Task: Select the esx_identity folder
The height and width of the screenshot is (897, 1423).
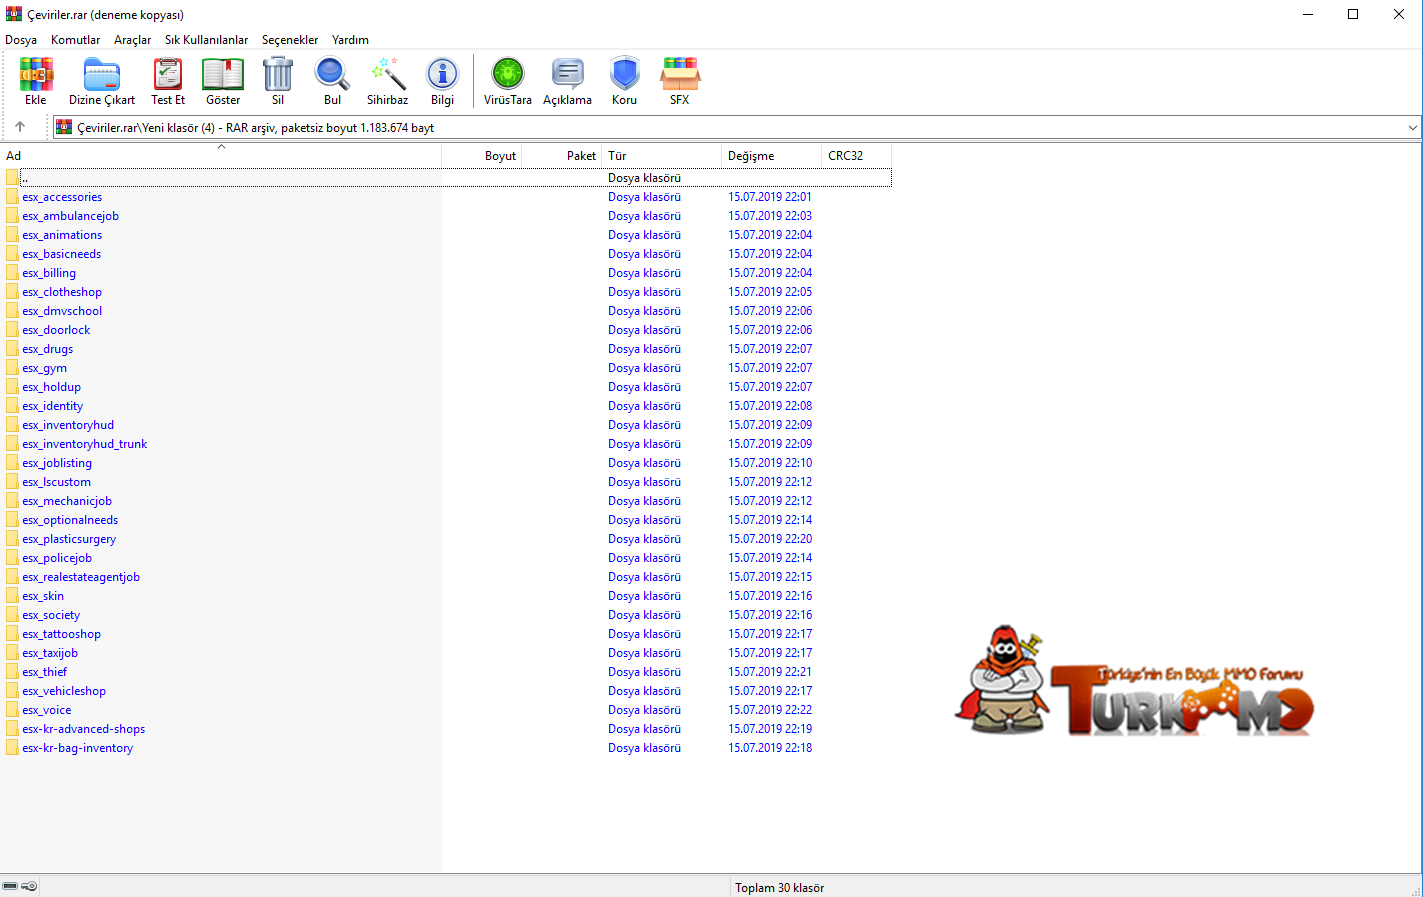Action: (x=53, y=406)
